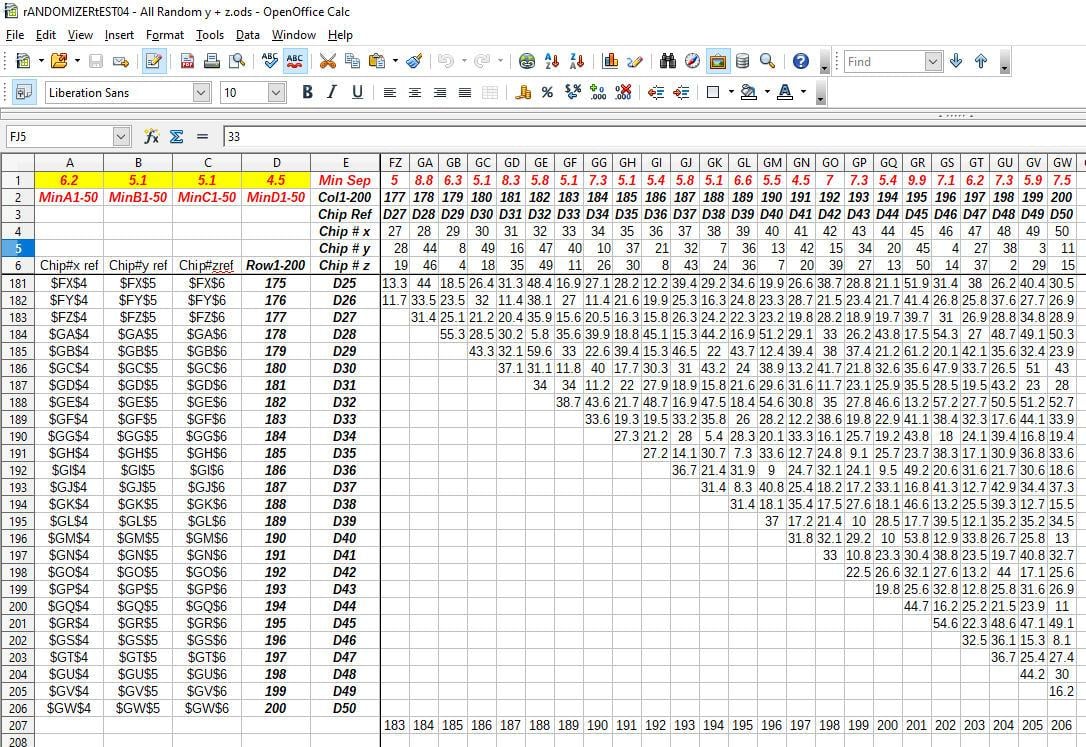Open the Format menu
This screenshot has width=1086, height=747.
click(165, 35)
